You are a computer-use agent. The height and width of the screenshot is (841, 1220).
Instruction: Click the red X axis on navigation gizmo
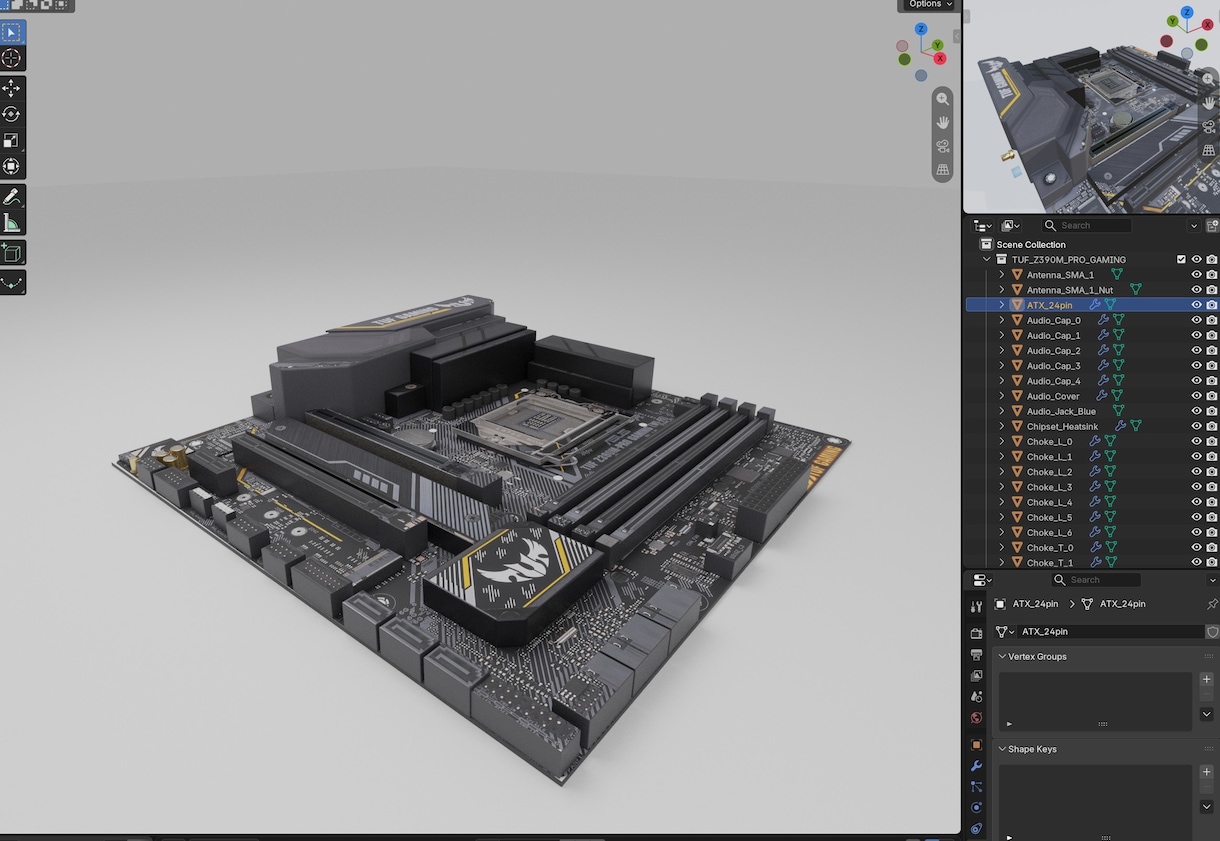(940, 59)
